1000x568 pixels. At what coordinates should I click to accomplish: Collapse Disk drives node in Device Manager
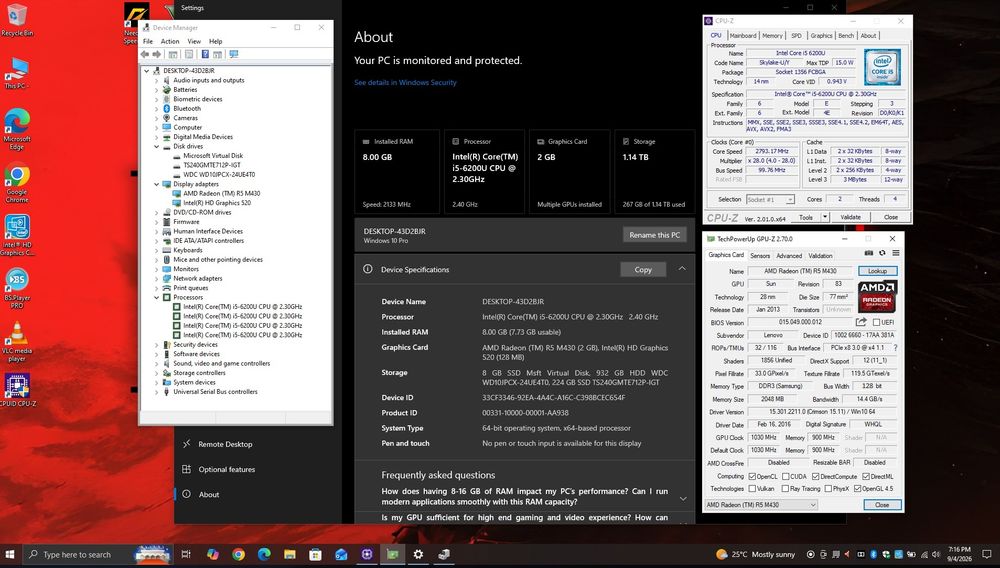(156, 147)
